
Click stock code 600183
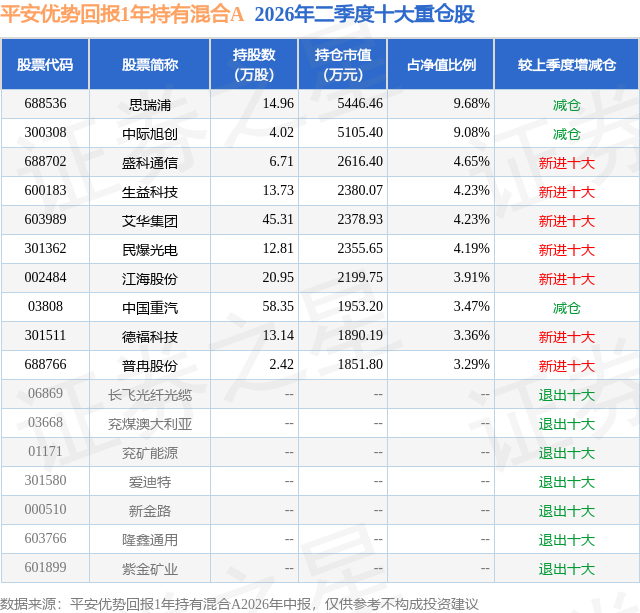(45, 191)
